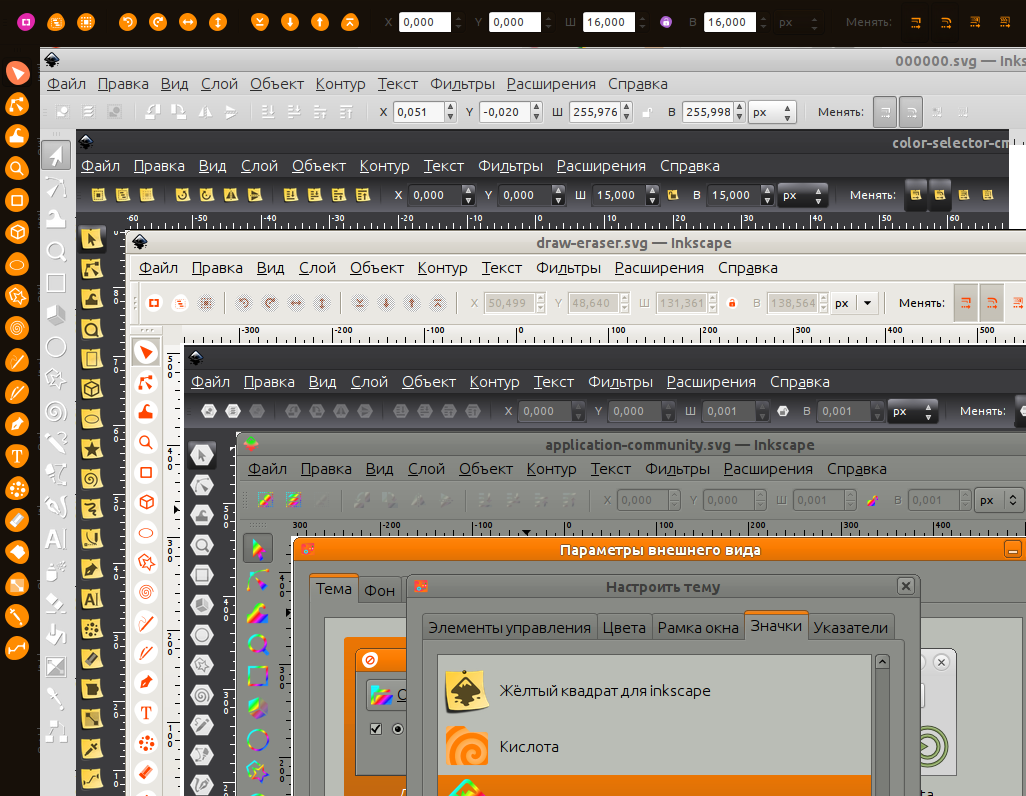Click icon theme list scrollbar up arrow
This screenshot has width=1026, height=796.
point(882,662)
